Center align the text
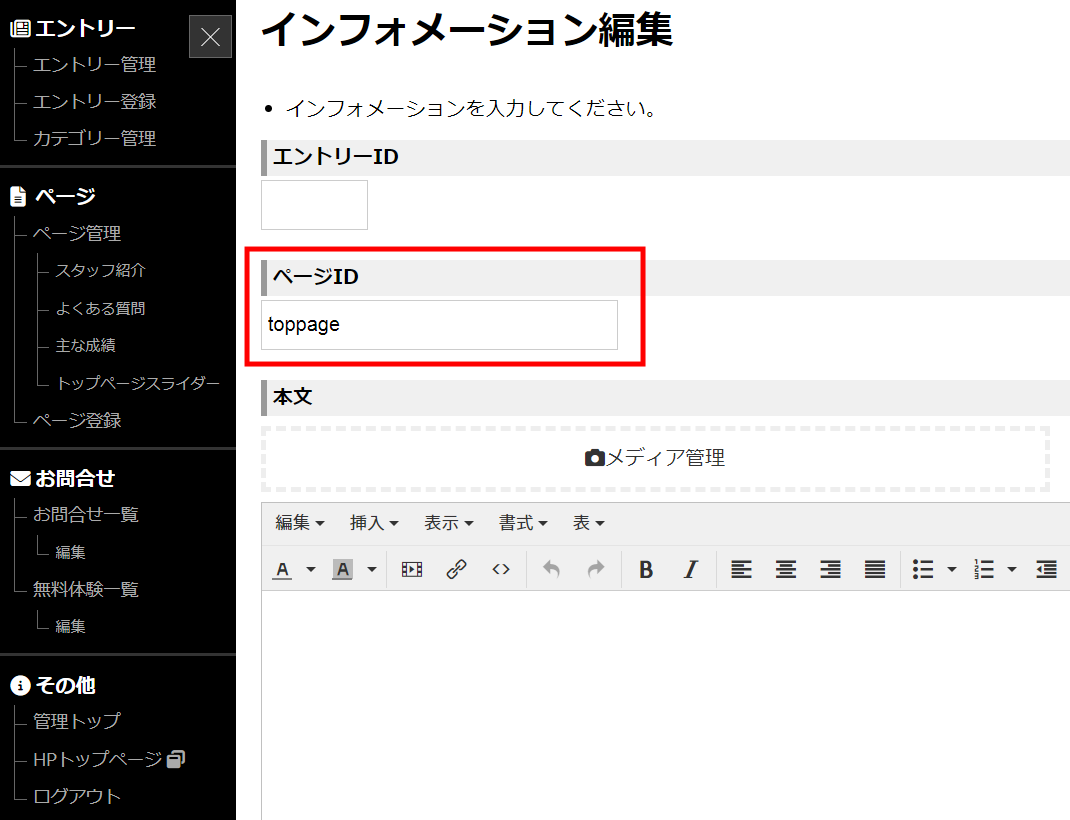 [786, 569]
